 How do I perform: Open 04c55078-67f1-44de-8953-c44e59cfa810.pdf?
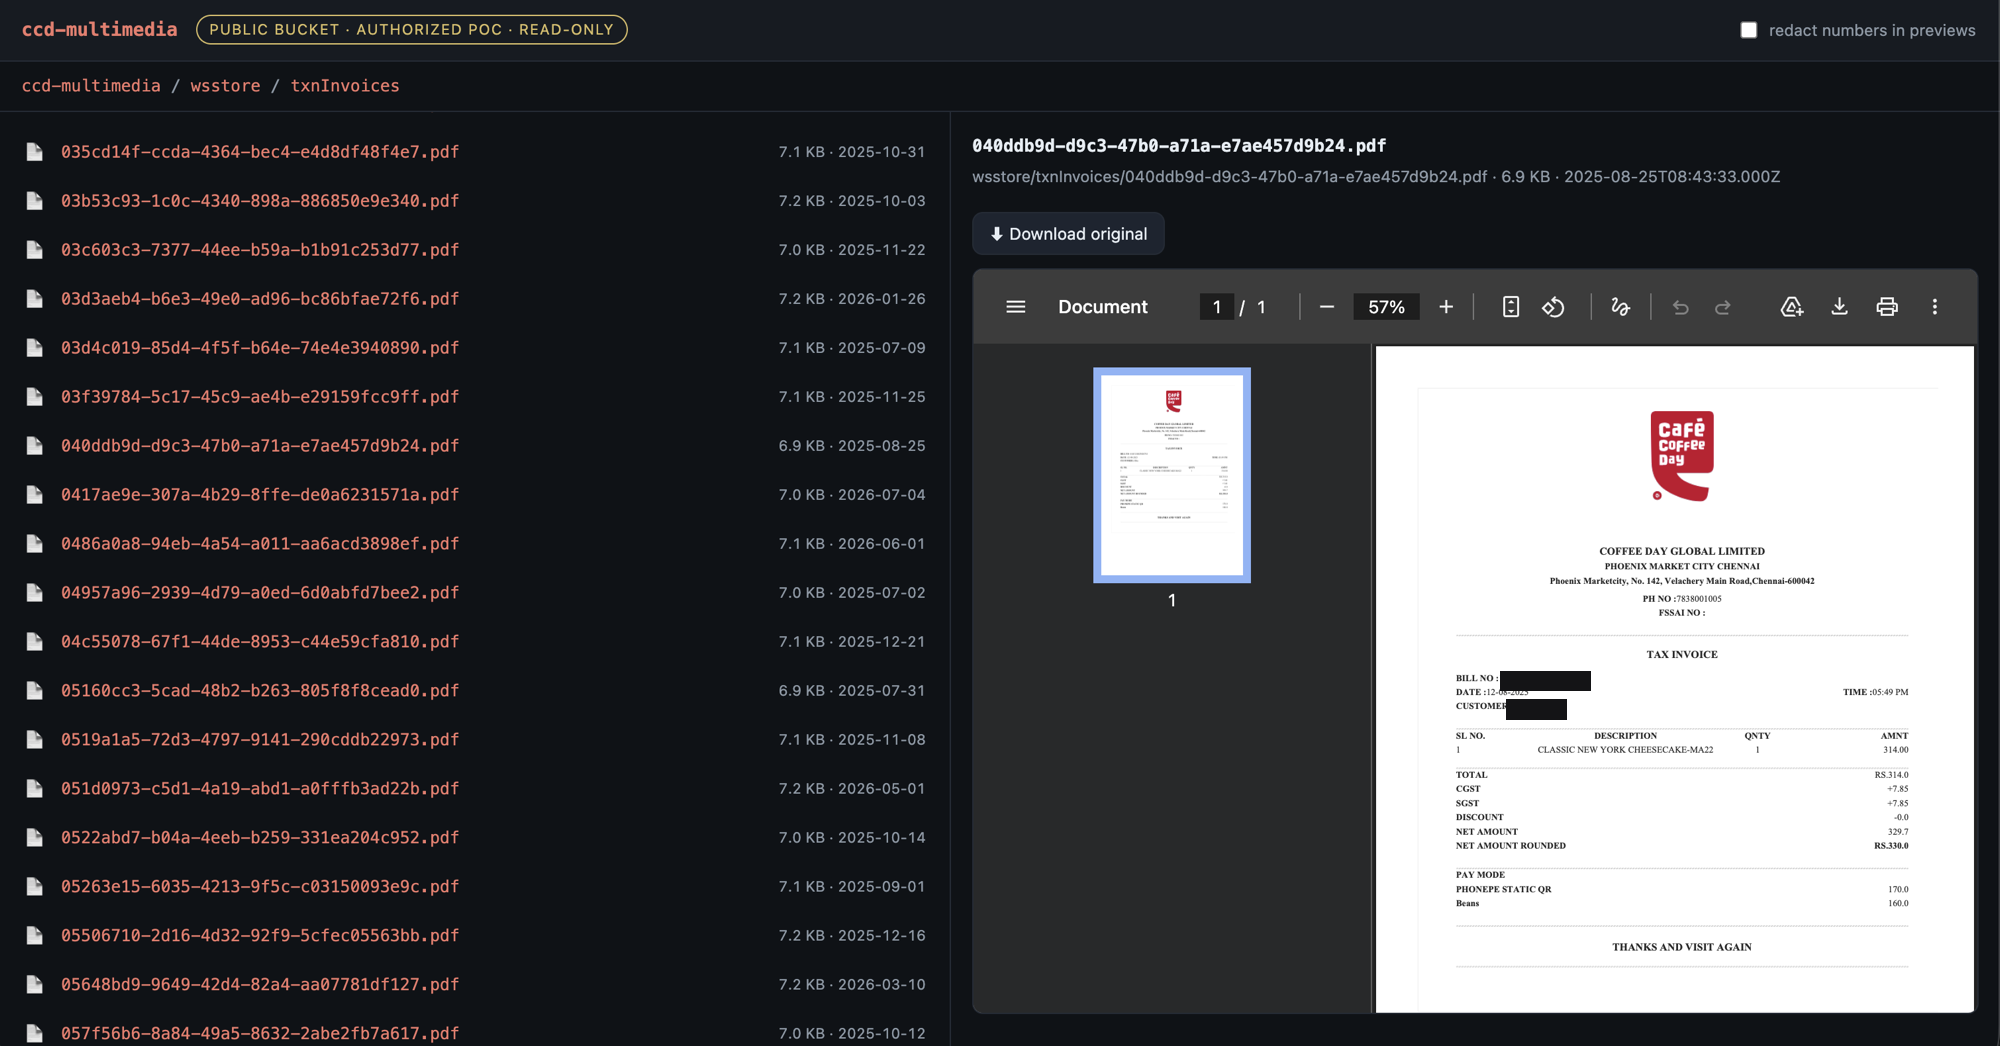(260, 642)
